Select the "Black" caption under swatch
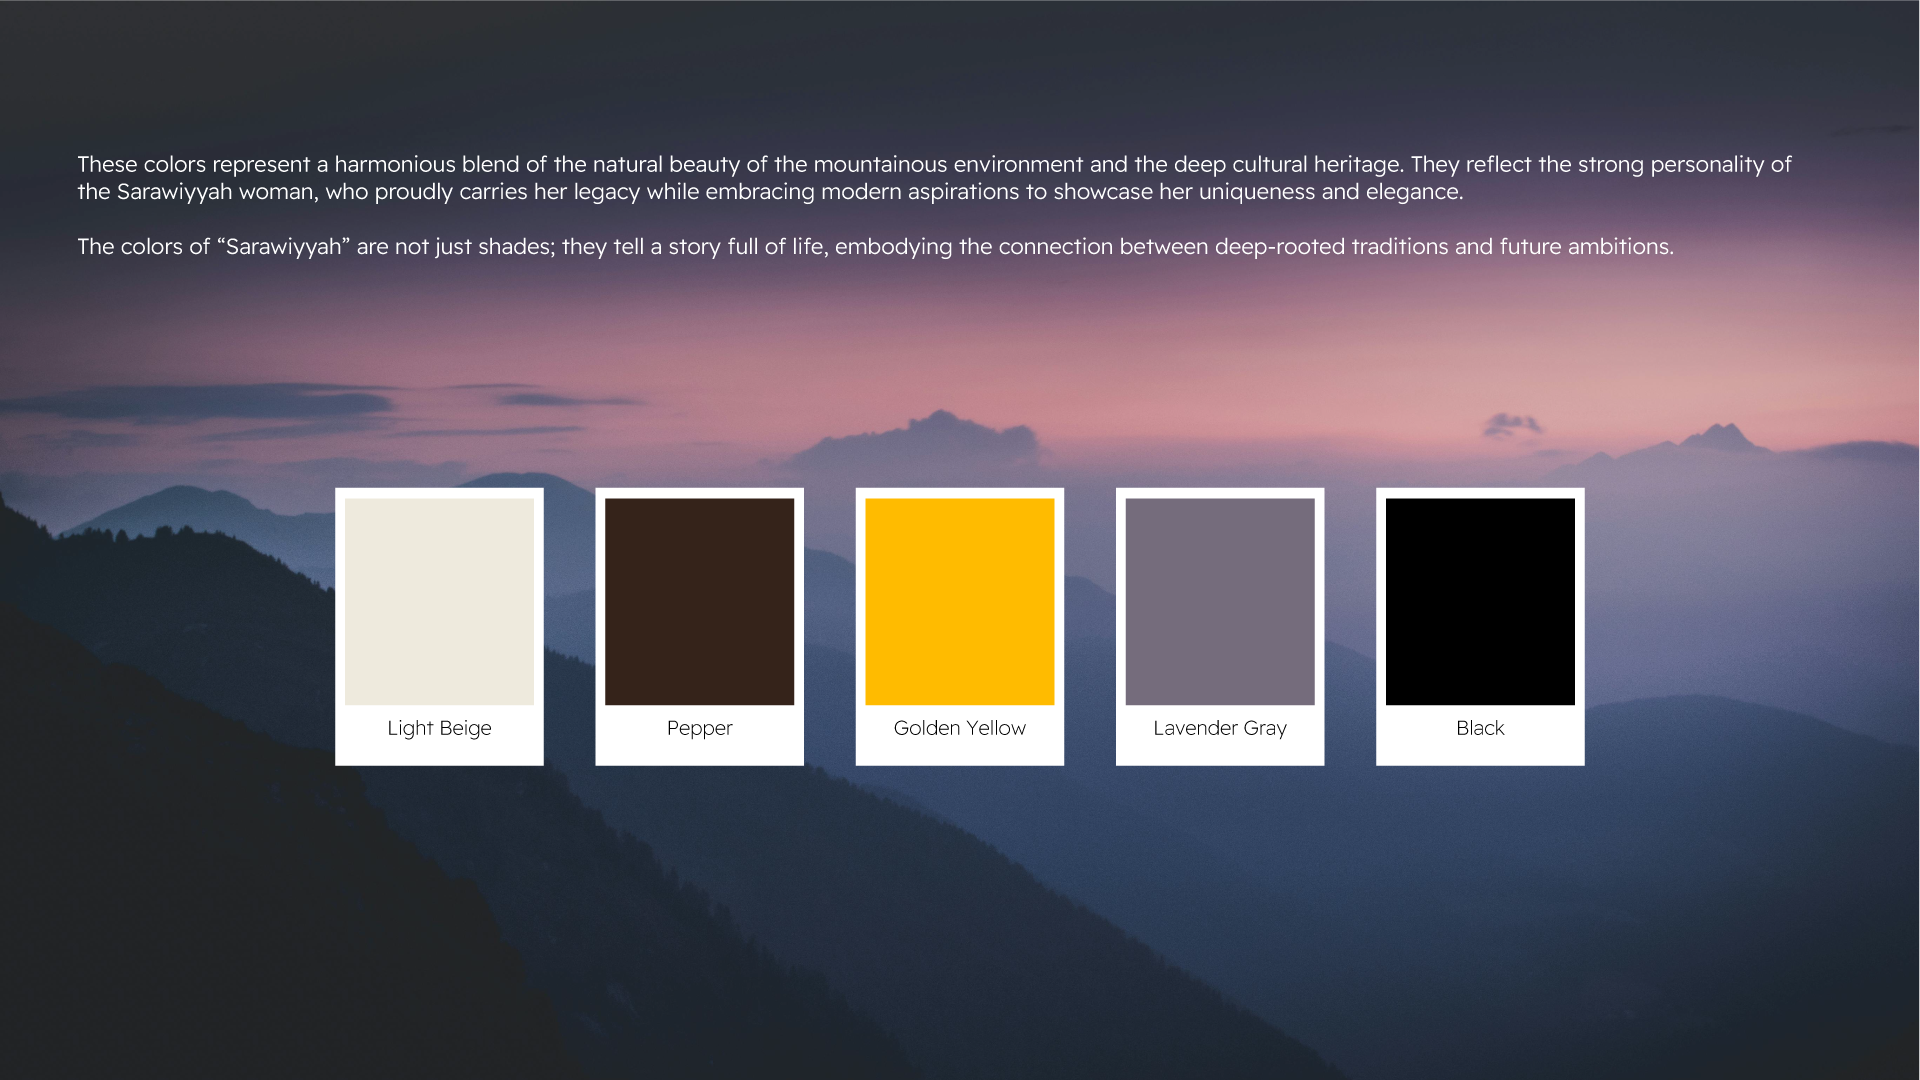 [x=1480, y=728]
